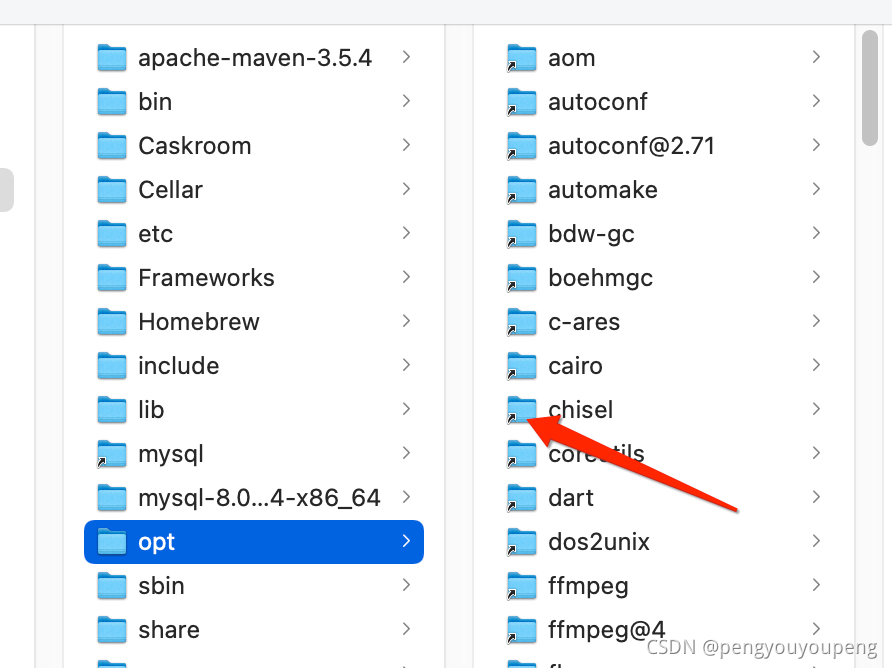Click the mysql folder name

click(x=171, y=455)
